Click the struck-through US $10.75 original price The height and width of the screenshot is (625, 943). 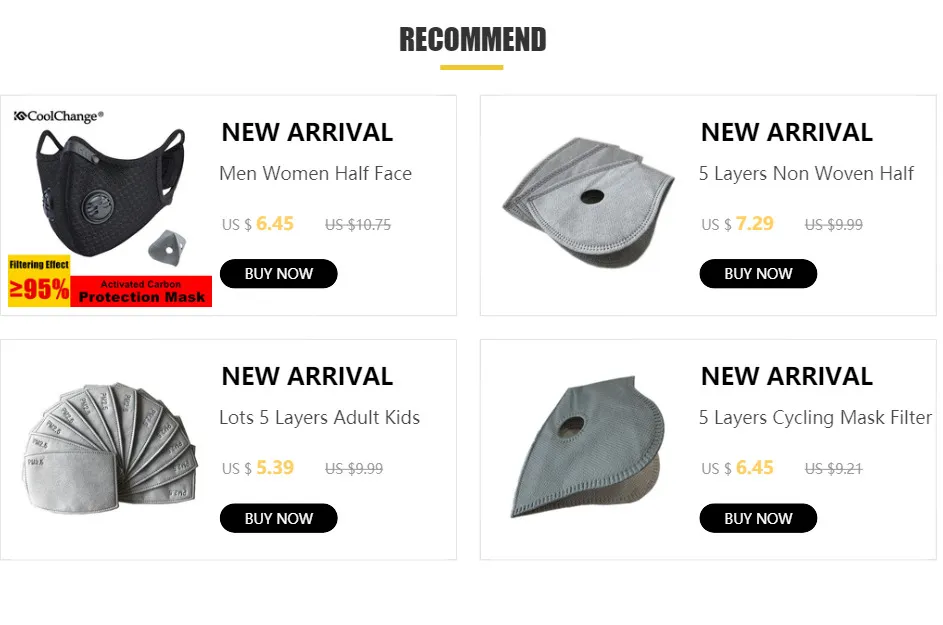pyautogui.click(x=358, y=225)
